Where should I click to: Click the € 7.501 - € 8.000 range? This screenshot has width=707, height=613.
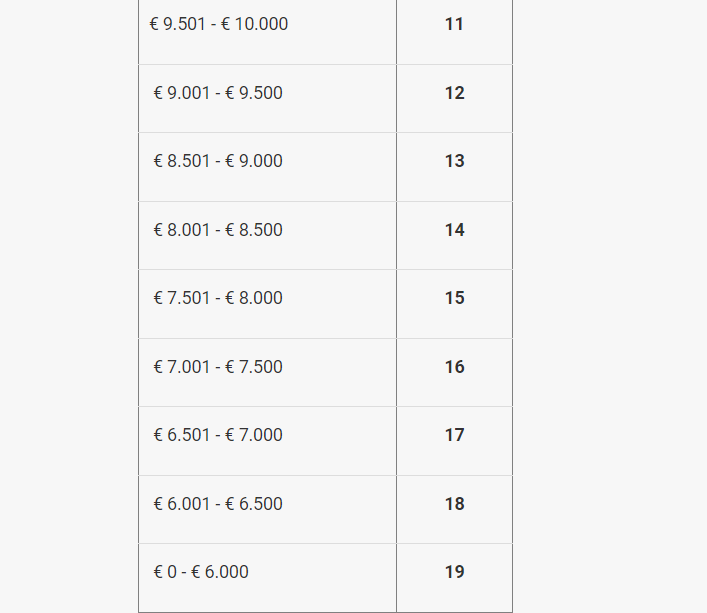click(218, 298)
